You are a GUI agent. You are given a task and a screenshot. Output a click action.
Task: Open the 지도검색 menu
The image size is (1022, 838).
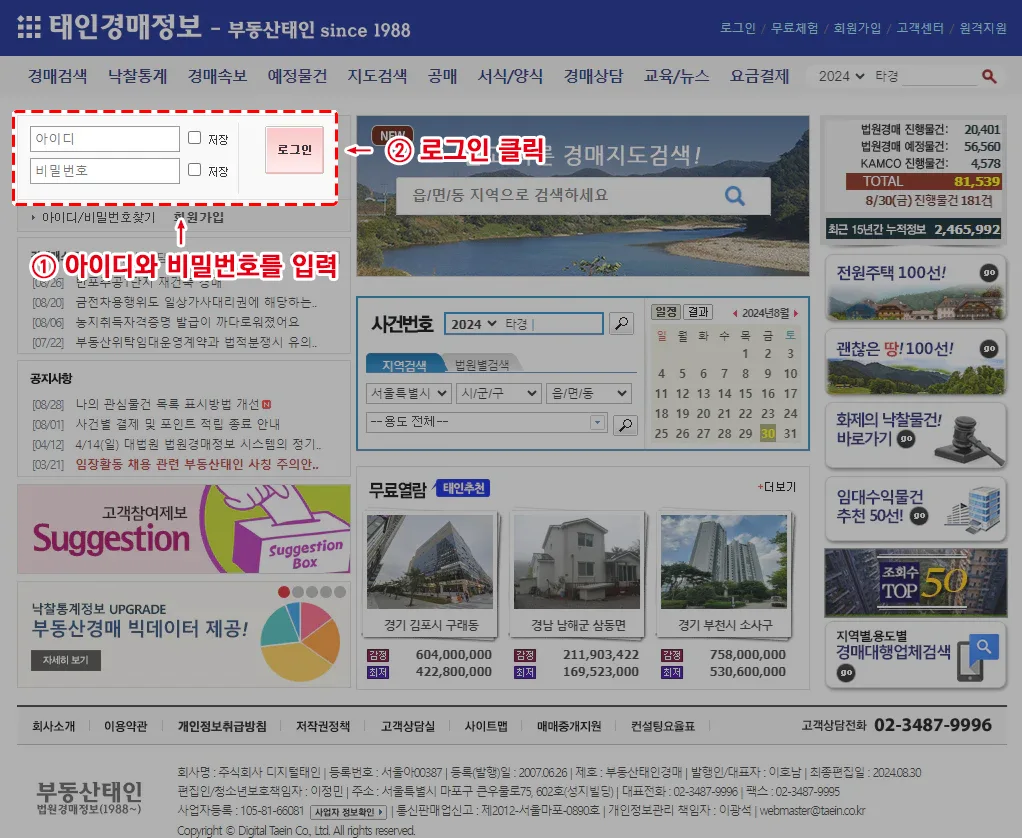(x=377, y=76)
